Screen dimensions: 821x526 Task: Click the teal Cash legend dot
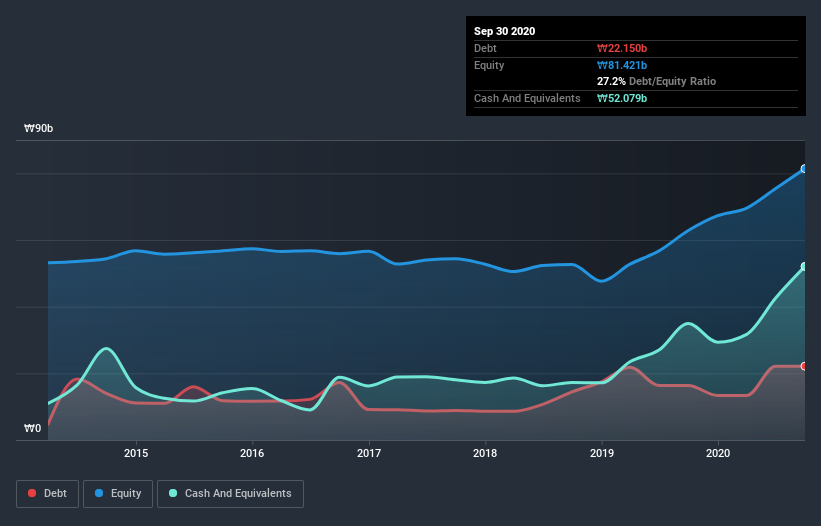(x=173, y=493)
